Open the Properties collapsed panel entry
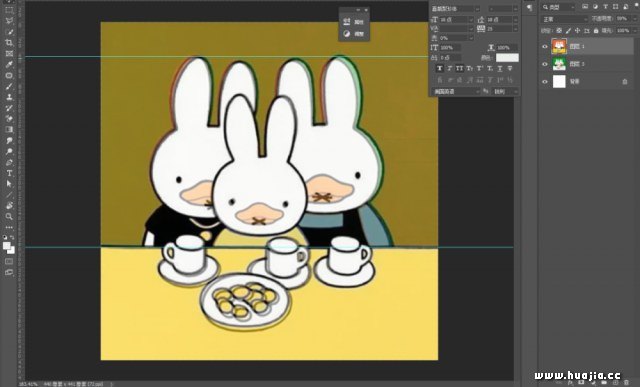Screen dimensions: 640x387 click(354, 22)
